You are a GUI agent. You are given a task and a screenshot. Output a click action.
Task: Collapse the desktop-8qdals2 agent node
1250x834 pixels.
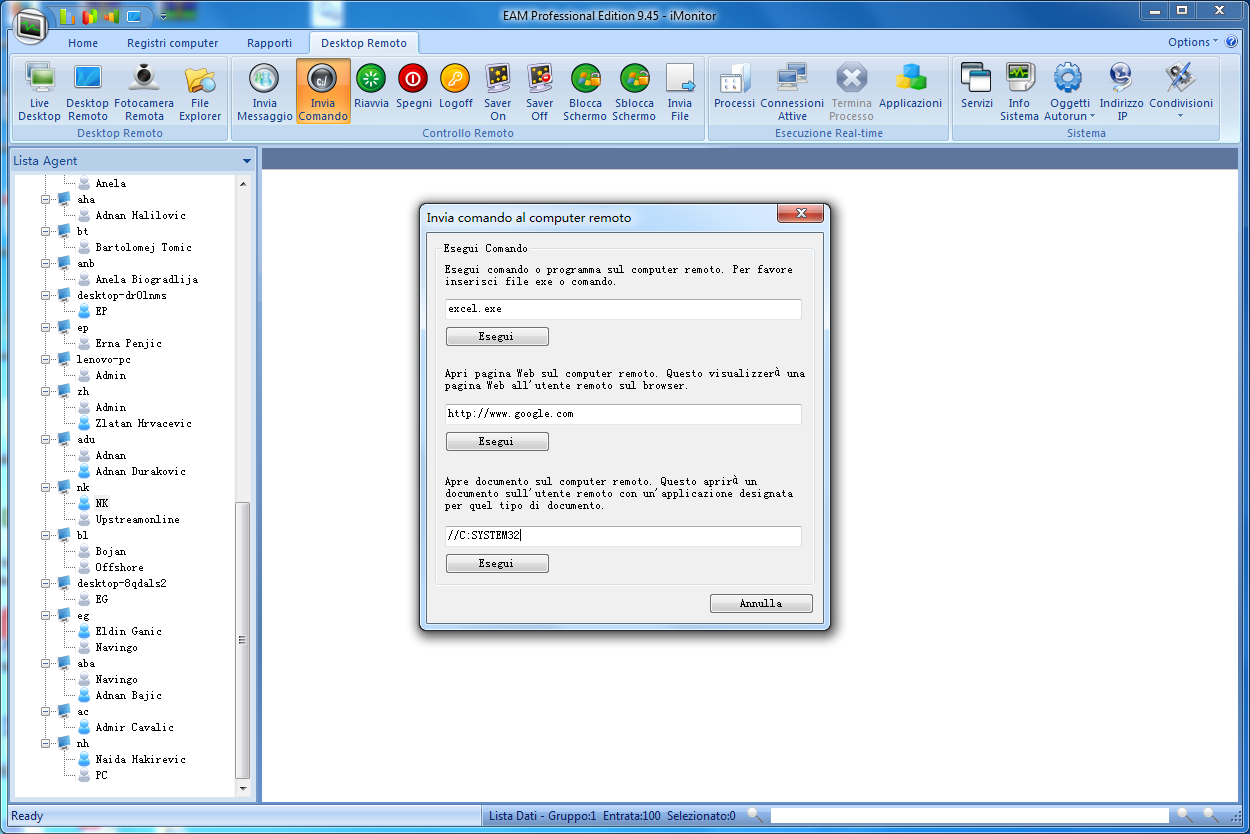46,584
